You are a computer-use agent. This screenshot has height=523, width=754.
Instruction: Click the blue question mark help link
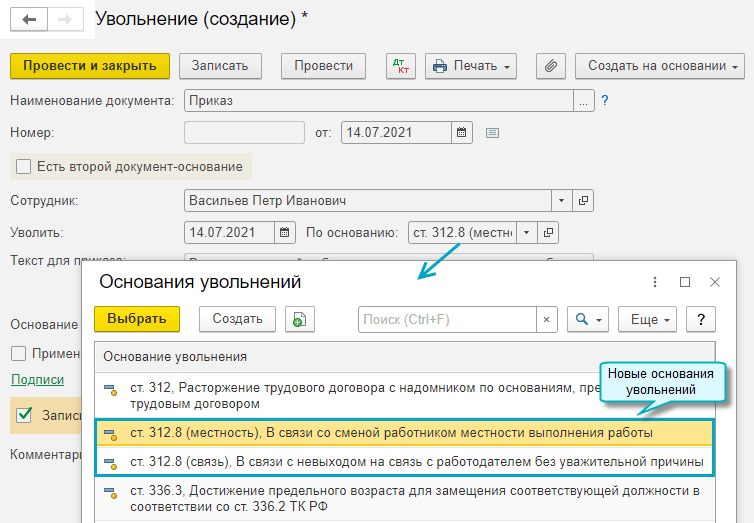pos(605,100)
